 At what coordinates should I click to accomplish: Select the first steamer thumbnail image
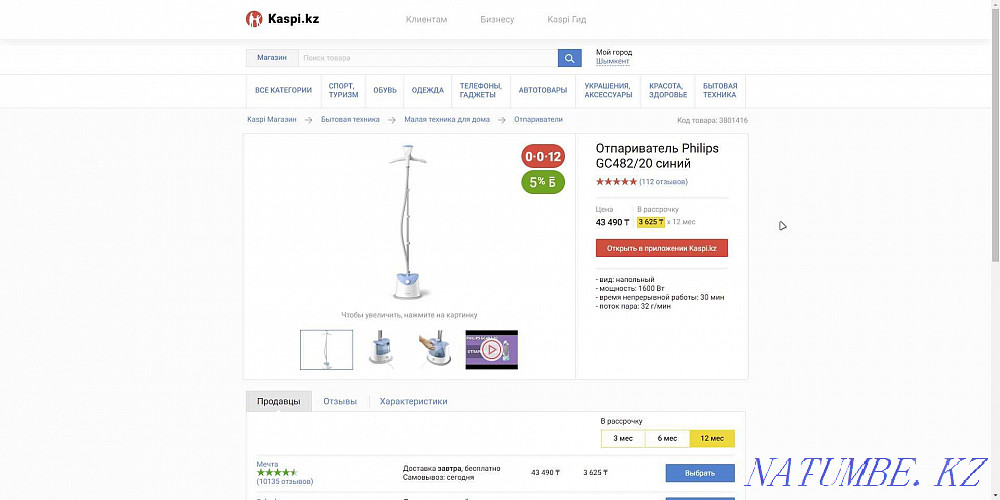tap(327, 350)
